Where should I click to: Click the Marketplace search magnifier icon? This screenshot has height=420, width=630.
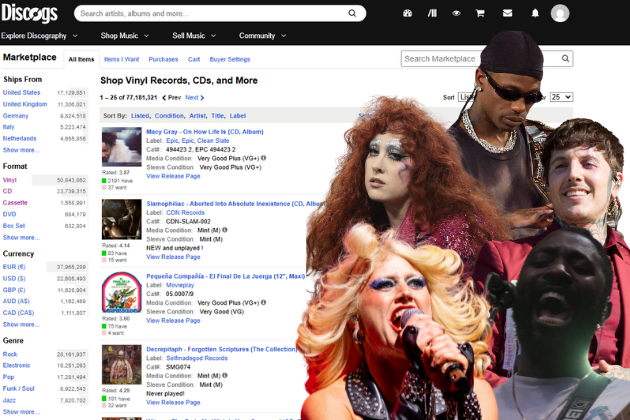tap(566, 59)
